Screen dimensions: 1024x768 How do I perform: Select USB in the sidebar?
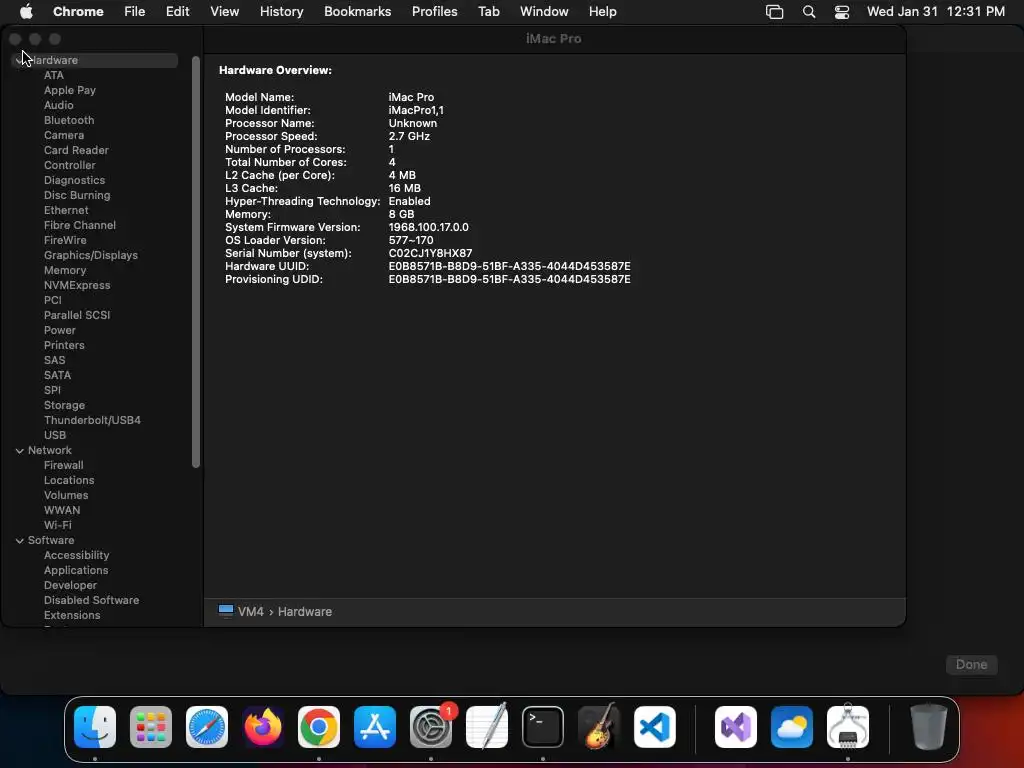click(x=55, y=436)
